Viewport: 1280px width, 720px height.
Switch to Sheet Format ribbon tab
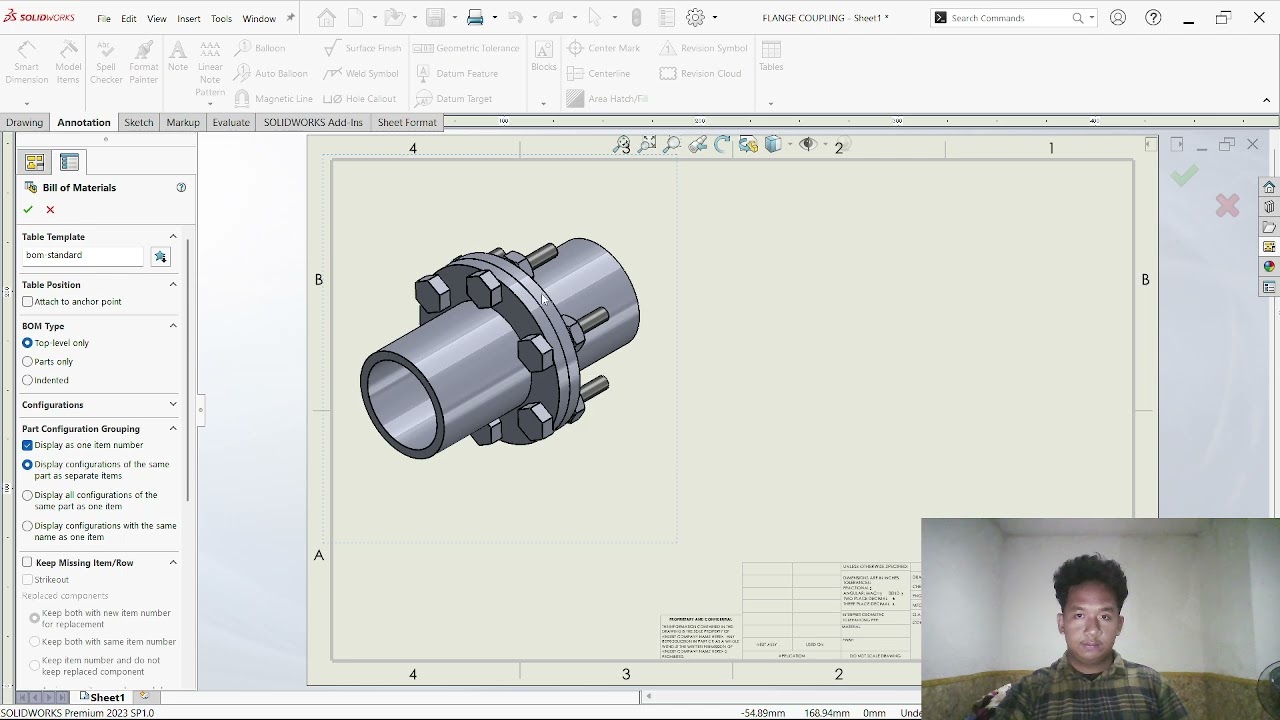click(x=407, y=122)
